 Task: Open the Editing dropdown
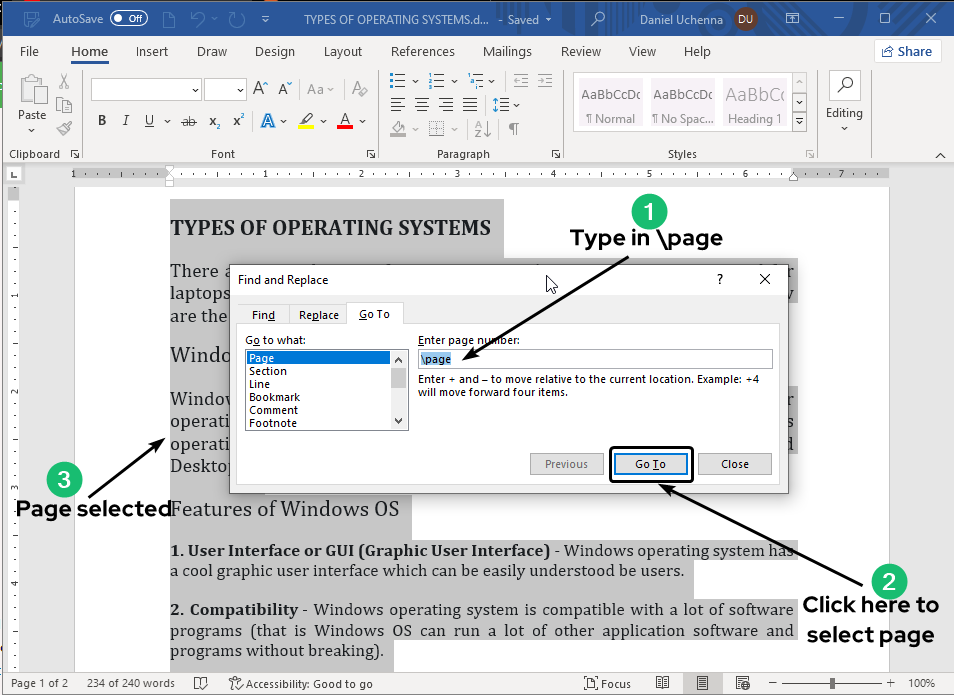pos(844,100)
